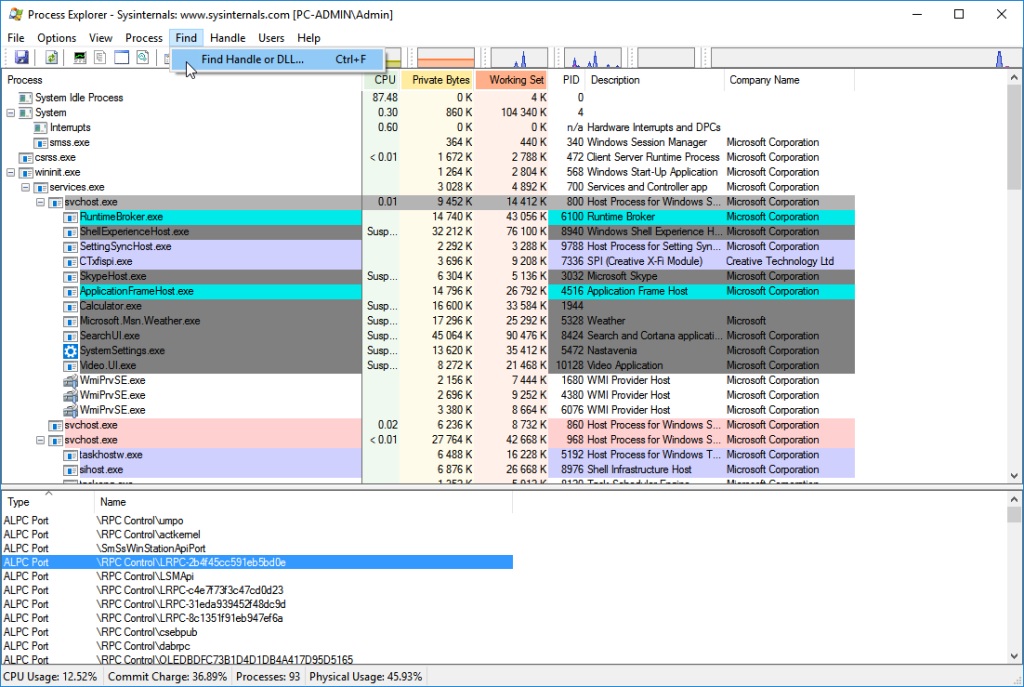Select the RuntimeBroker.exe process row
This screenshot has height=687, width=1024.
tap(122, 217)
